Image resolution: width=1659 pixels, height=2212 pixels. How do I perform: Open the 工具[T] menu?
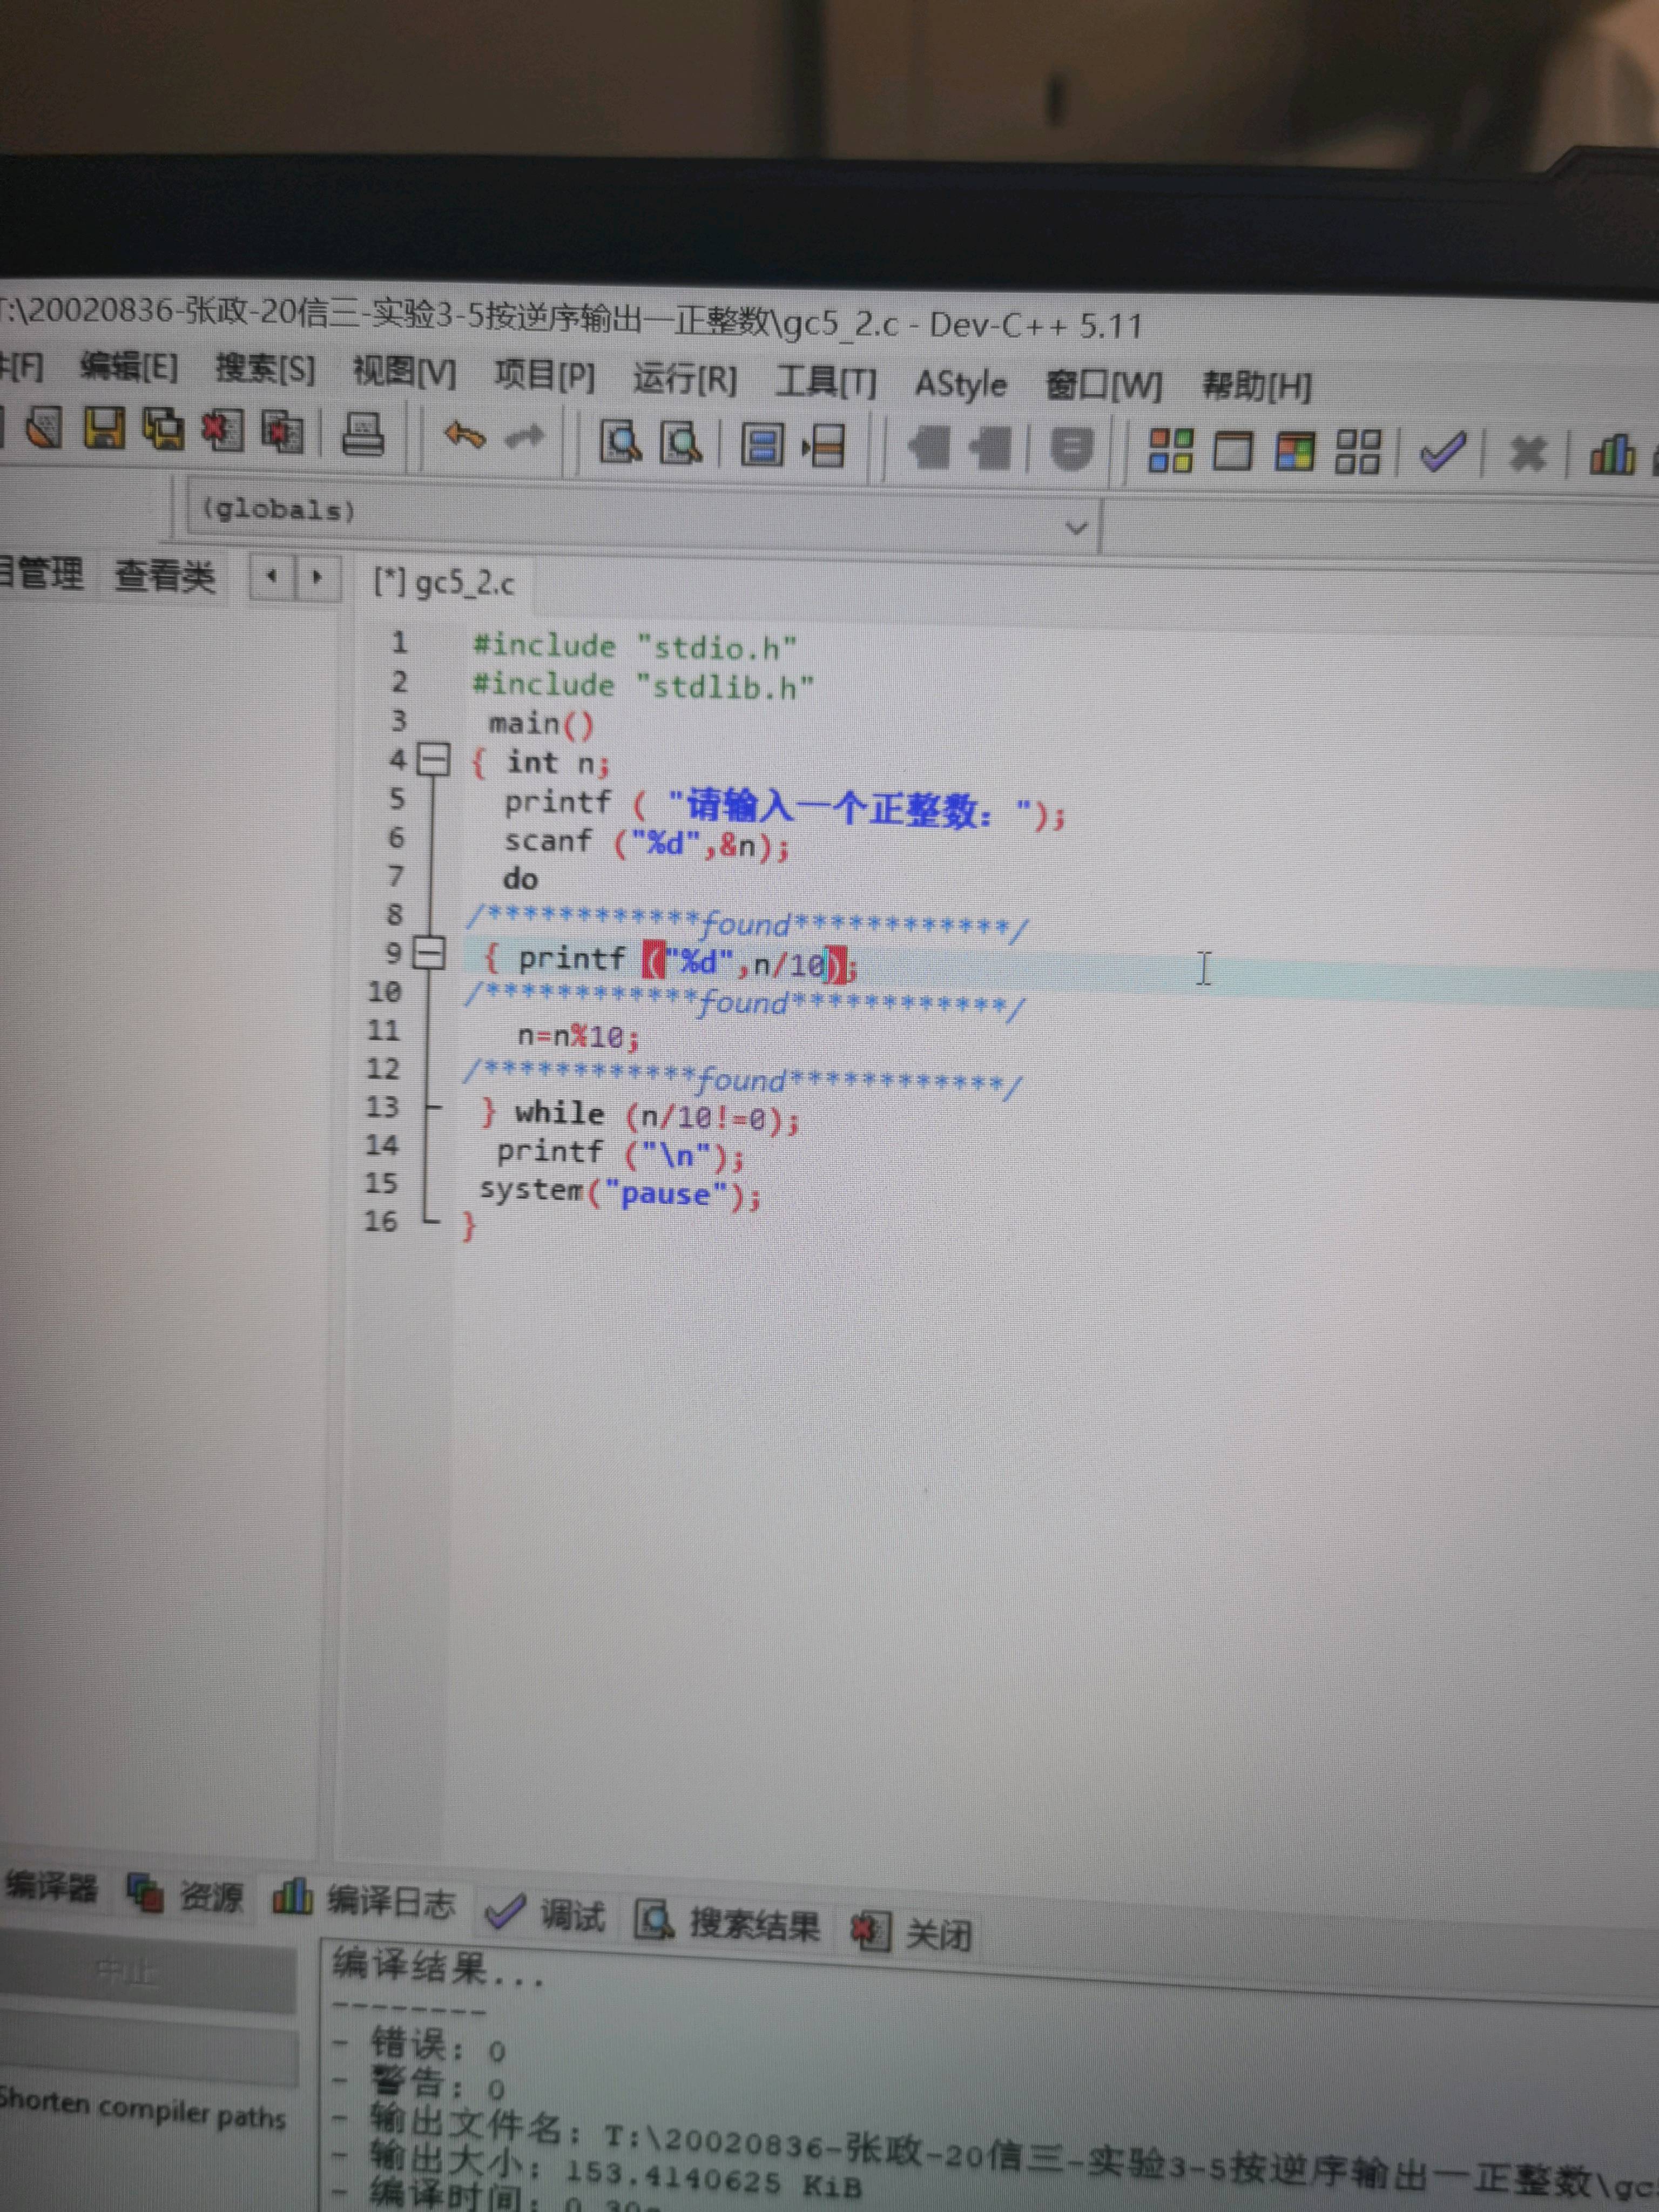click(826, 381)
